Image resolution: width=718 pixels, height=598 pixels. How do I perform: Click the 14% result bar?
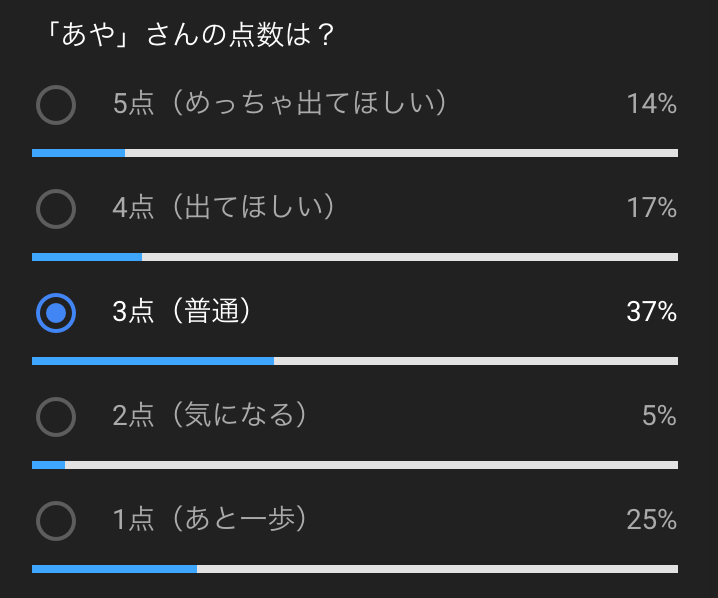[x=355, y=153]
